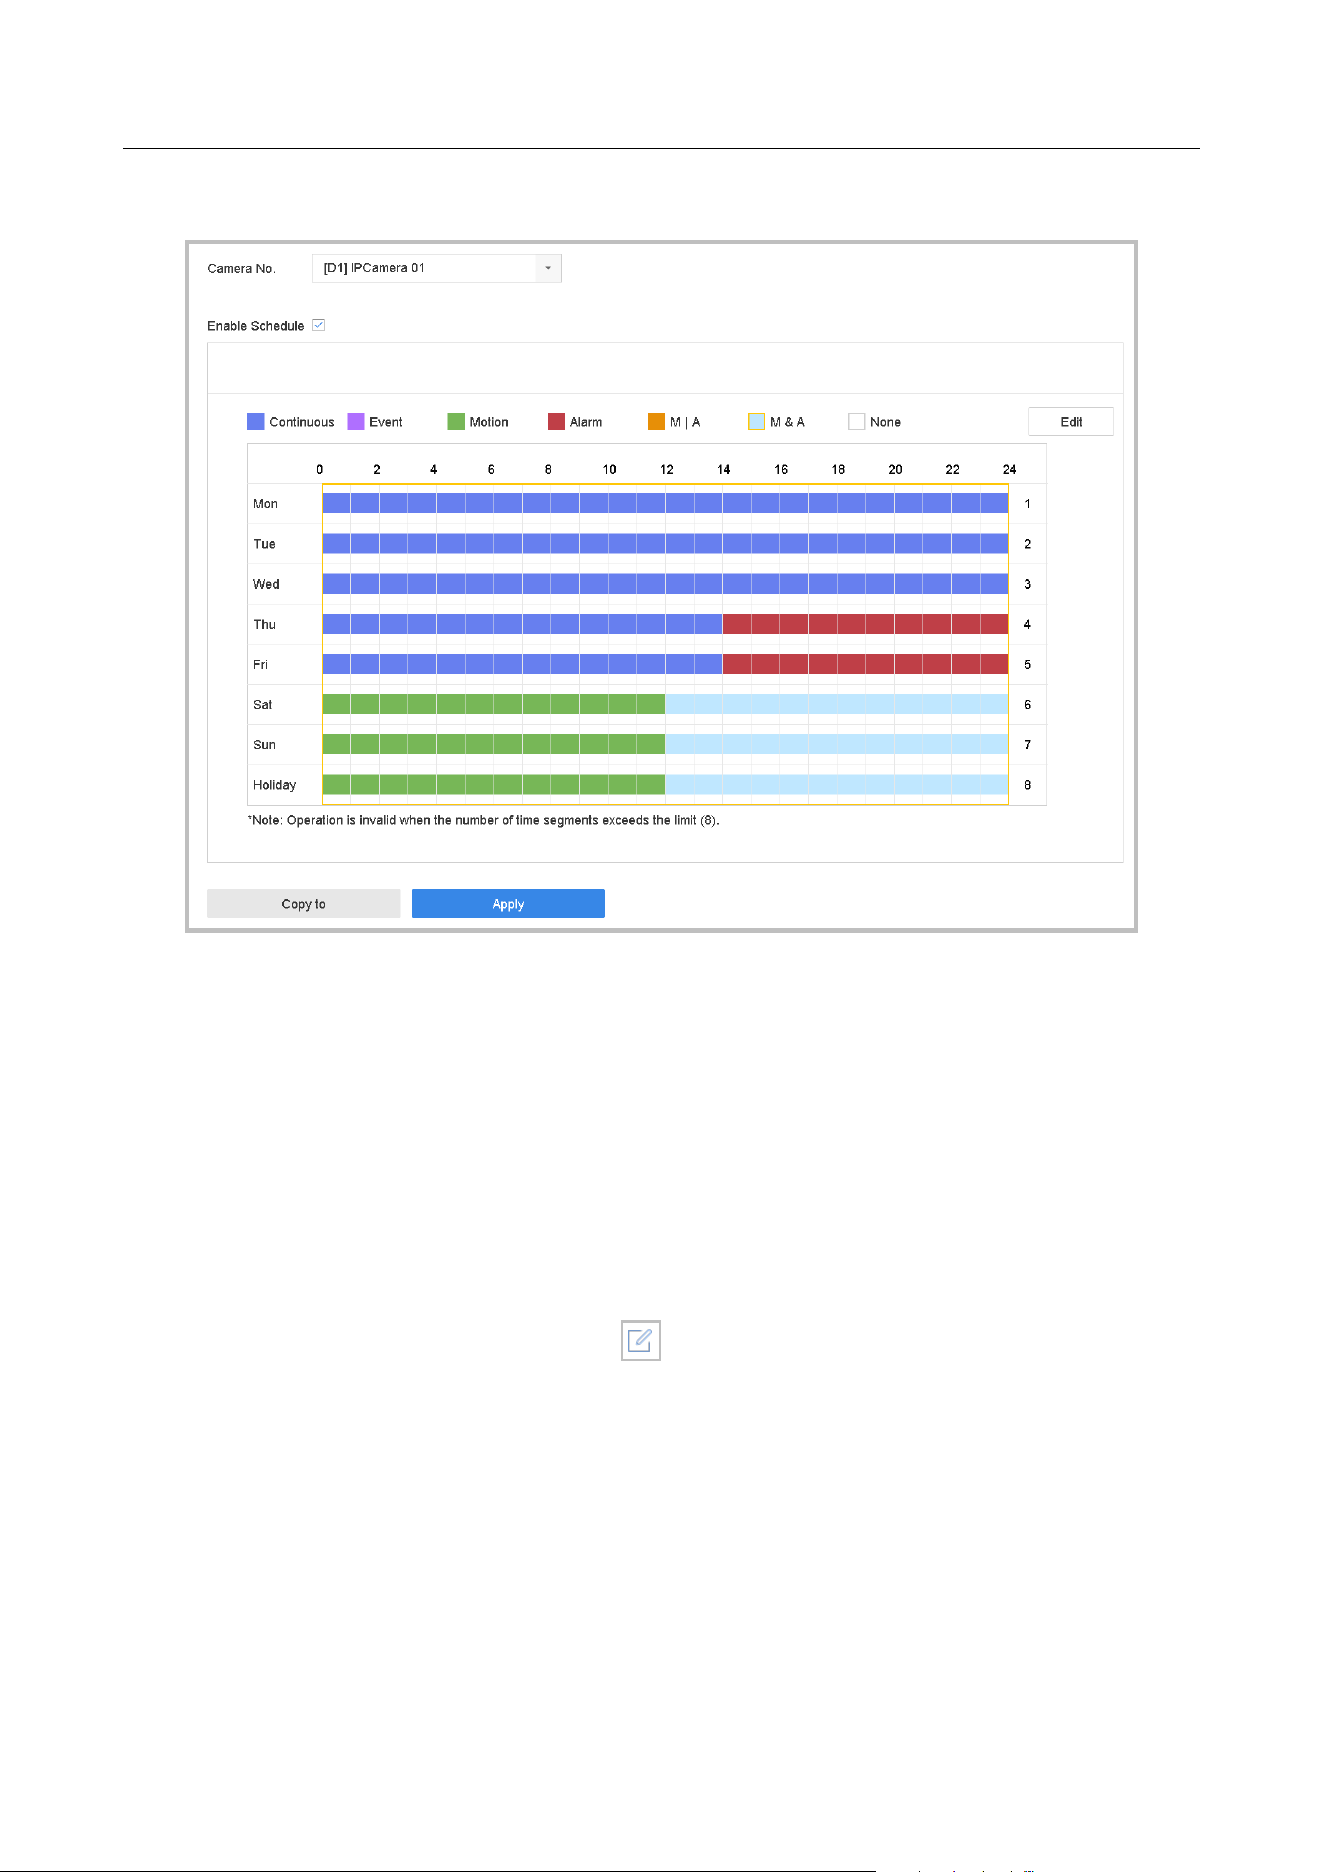Click the Apply button

coord(508,904)
